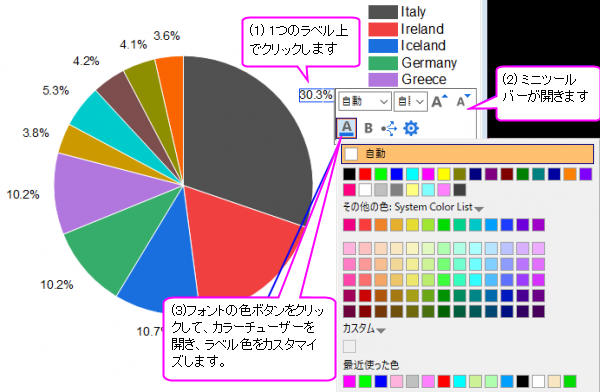Select the 10.2% label beside the purple slice
Screen dimensions: 600x392
(x=23, y=195)
